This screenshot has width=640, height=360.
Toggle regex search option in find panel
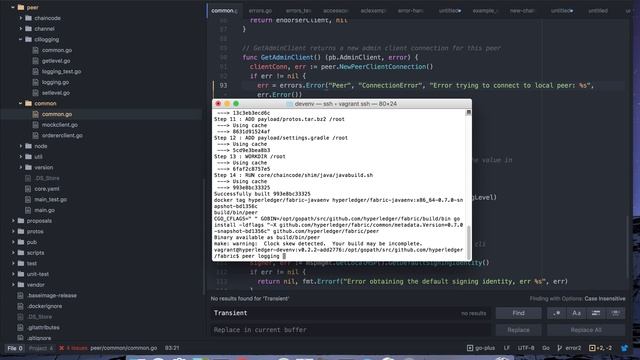pos(556,313)
